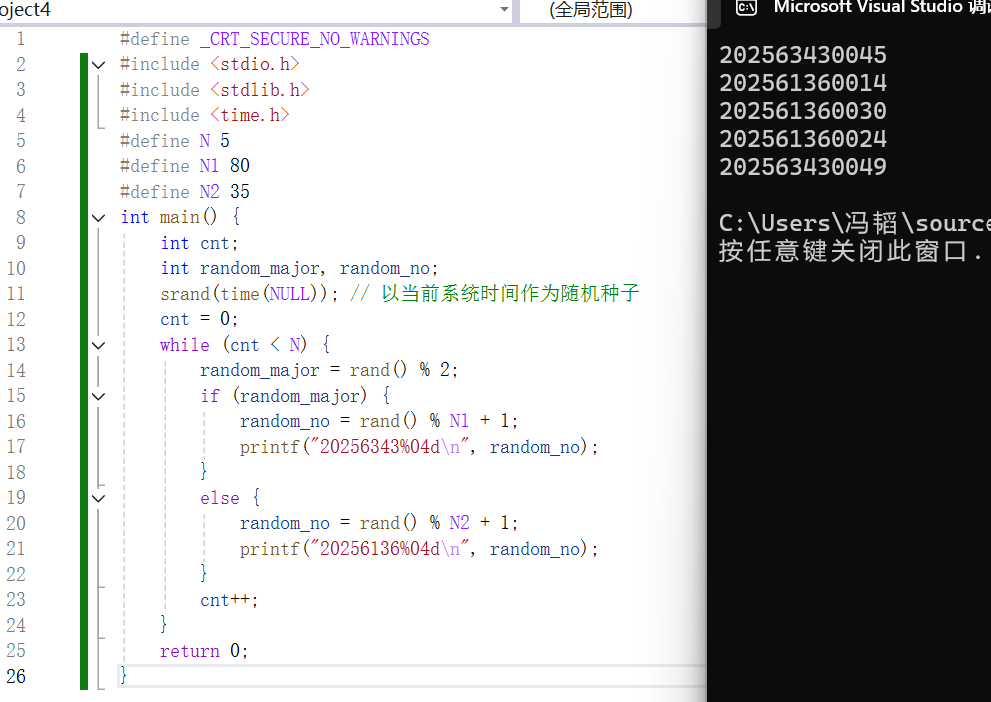The image size is (991, 702).
Task: Click the srand(time(NULL)) call
Action: point(245,294)
